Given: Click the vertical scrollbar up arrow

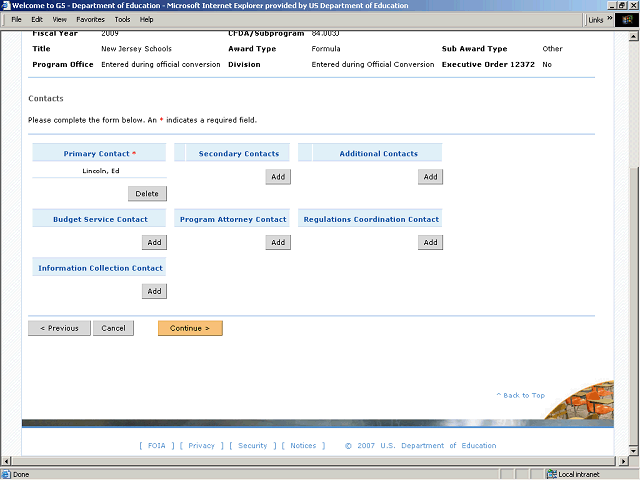Looking at the screenshot, I should [x=633, y=36].
